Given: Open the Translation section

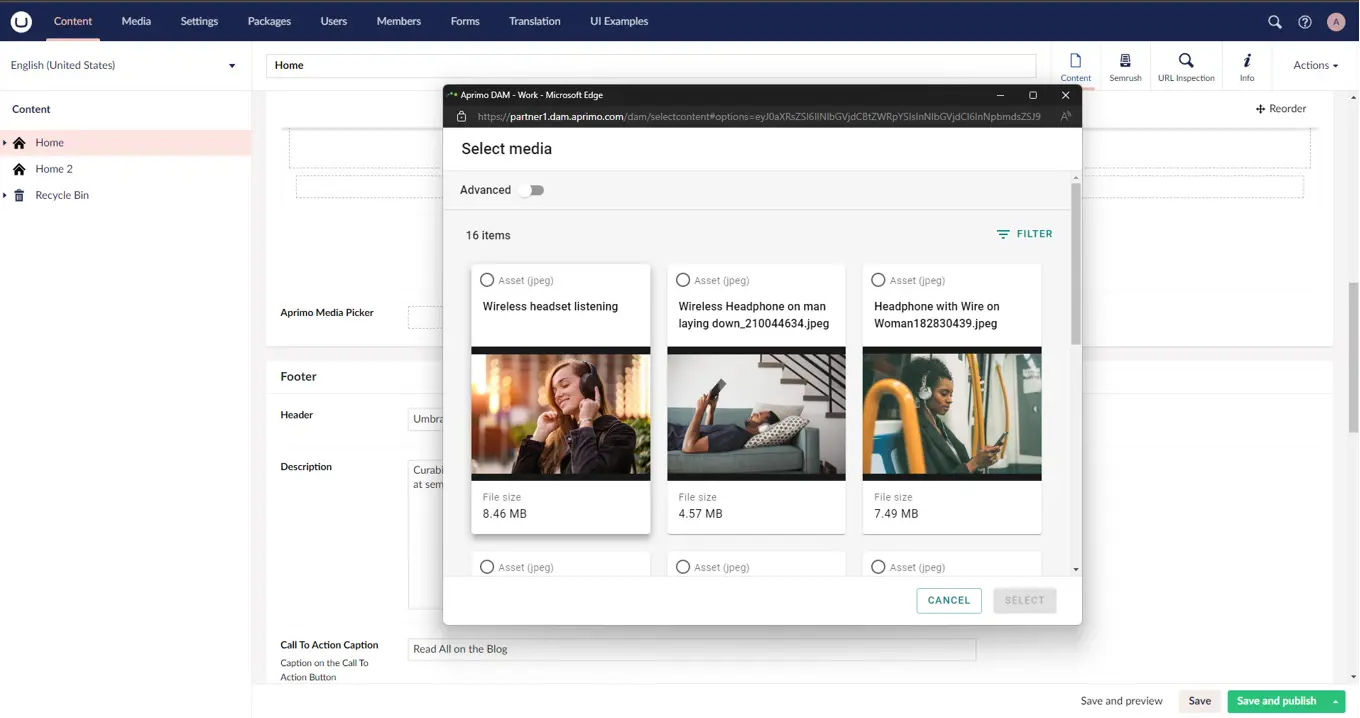Looking at the screenshot, I should pyautogui.click(x=534, y=21).
